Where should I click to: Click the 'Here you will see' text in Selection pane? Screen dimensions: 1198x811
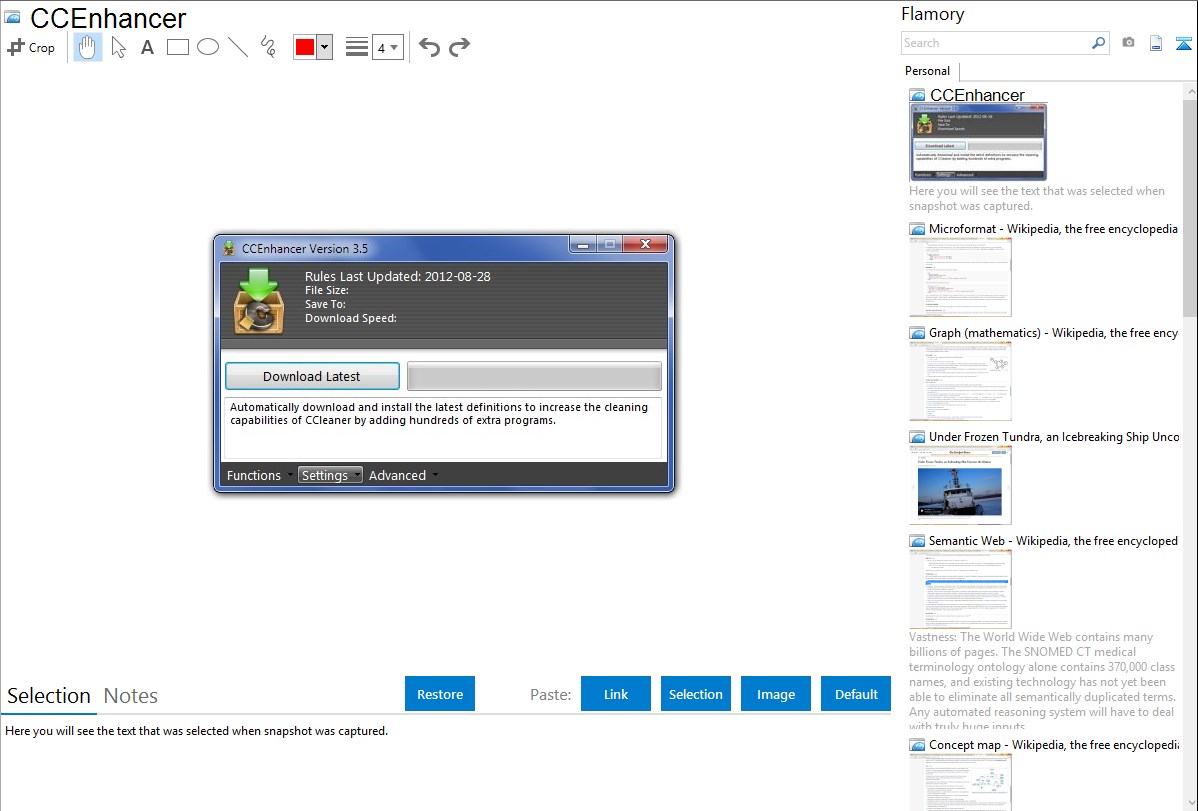196,731
